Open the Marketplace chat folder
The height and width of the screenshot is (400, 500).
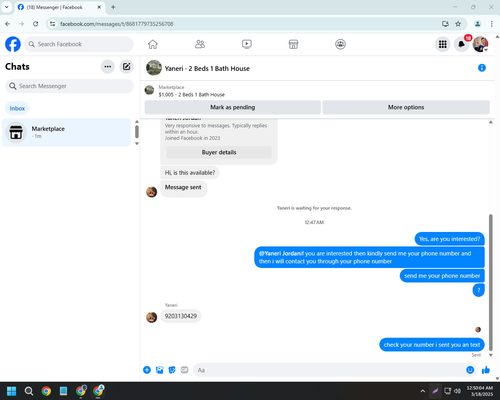(67, 132)
